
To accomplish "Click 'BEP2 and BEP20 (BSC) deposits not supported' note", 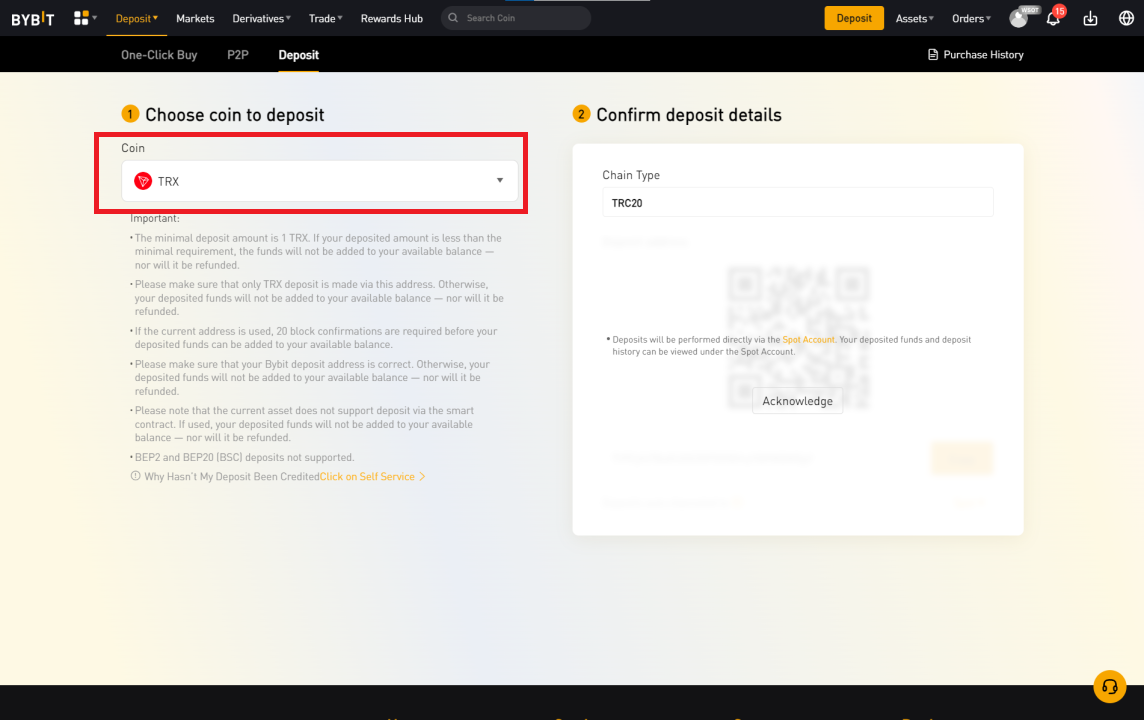I will pos(244,457).
